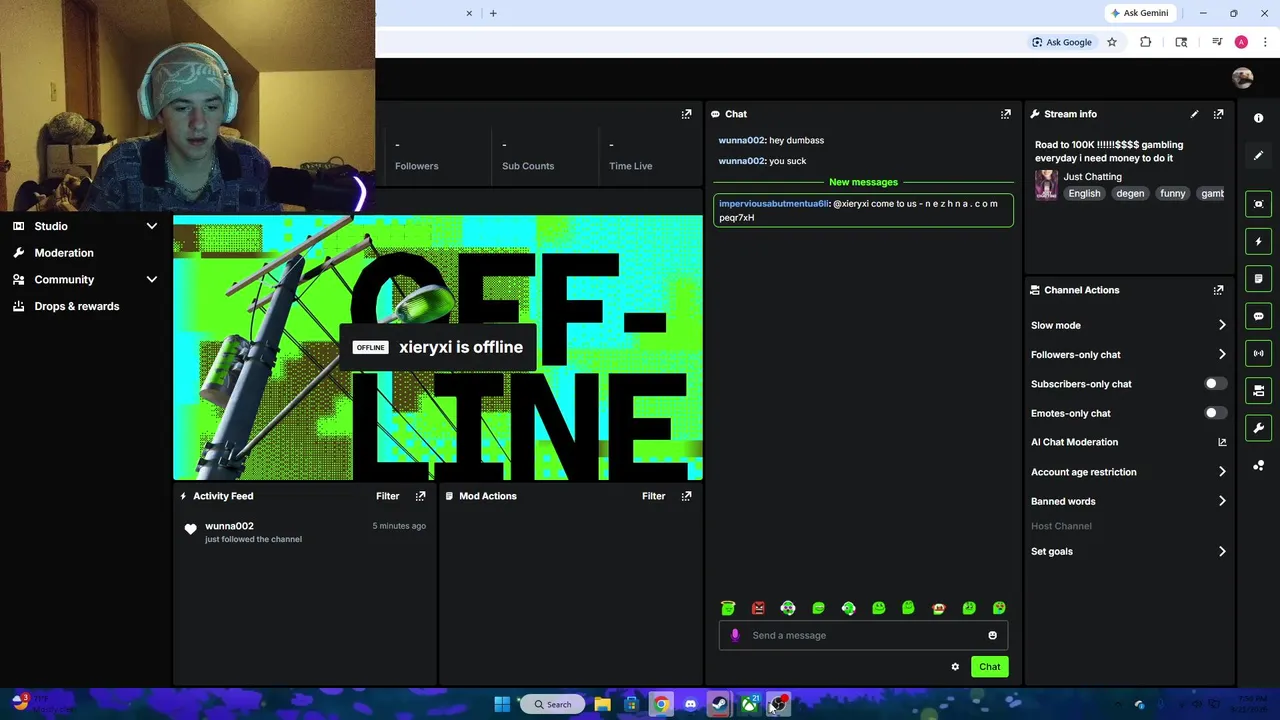
Task: Open Account age restriction options
Action: tap(1128, 472)
